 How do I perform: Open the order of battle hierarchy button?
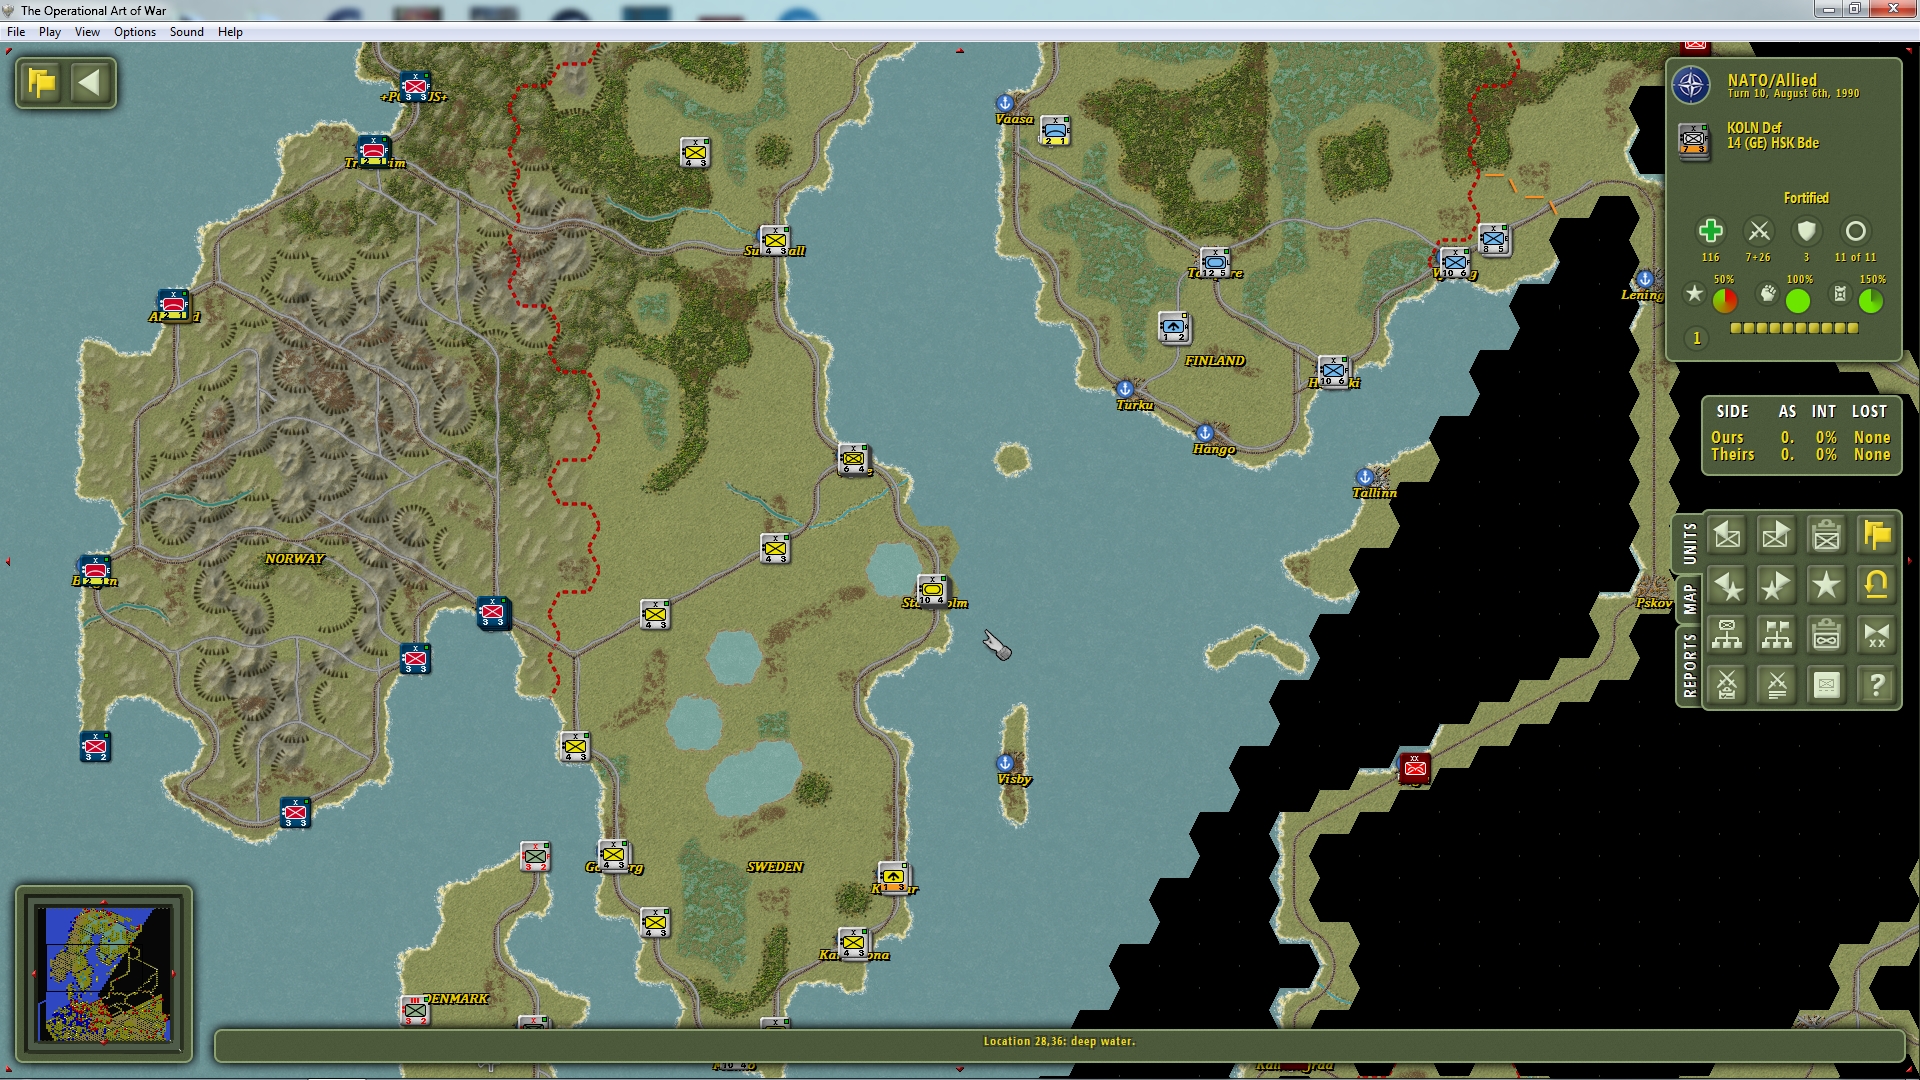coord(1727,635)
